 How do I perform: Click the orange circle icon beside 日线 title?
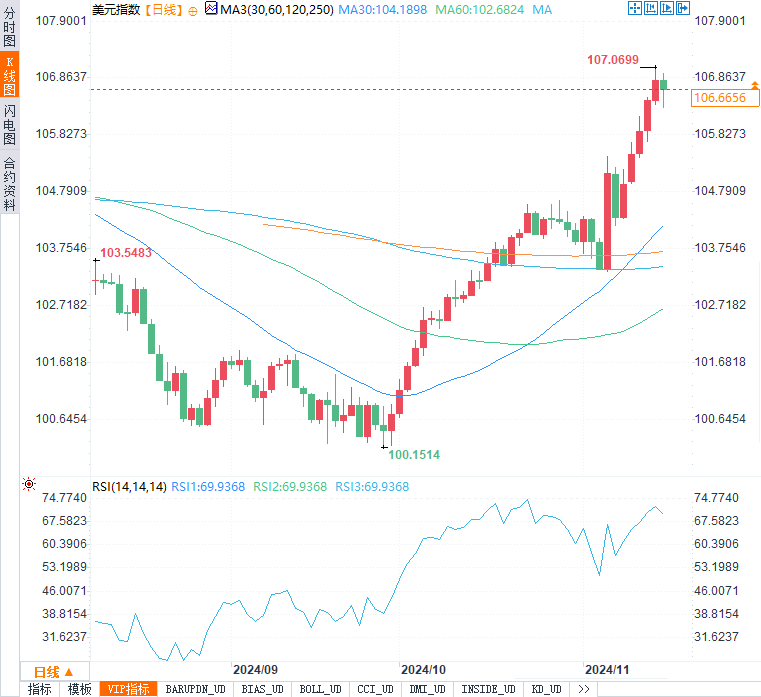point(193,12)
